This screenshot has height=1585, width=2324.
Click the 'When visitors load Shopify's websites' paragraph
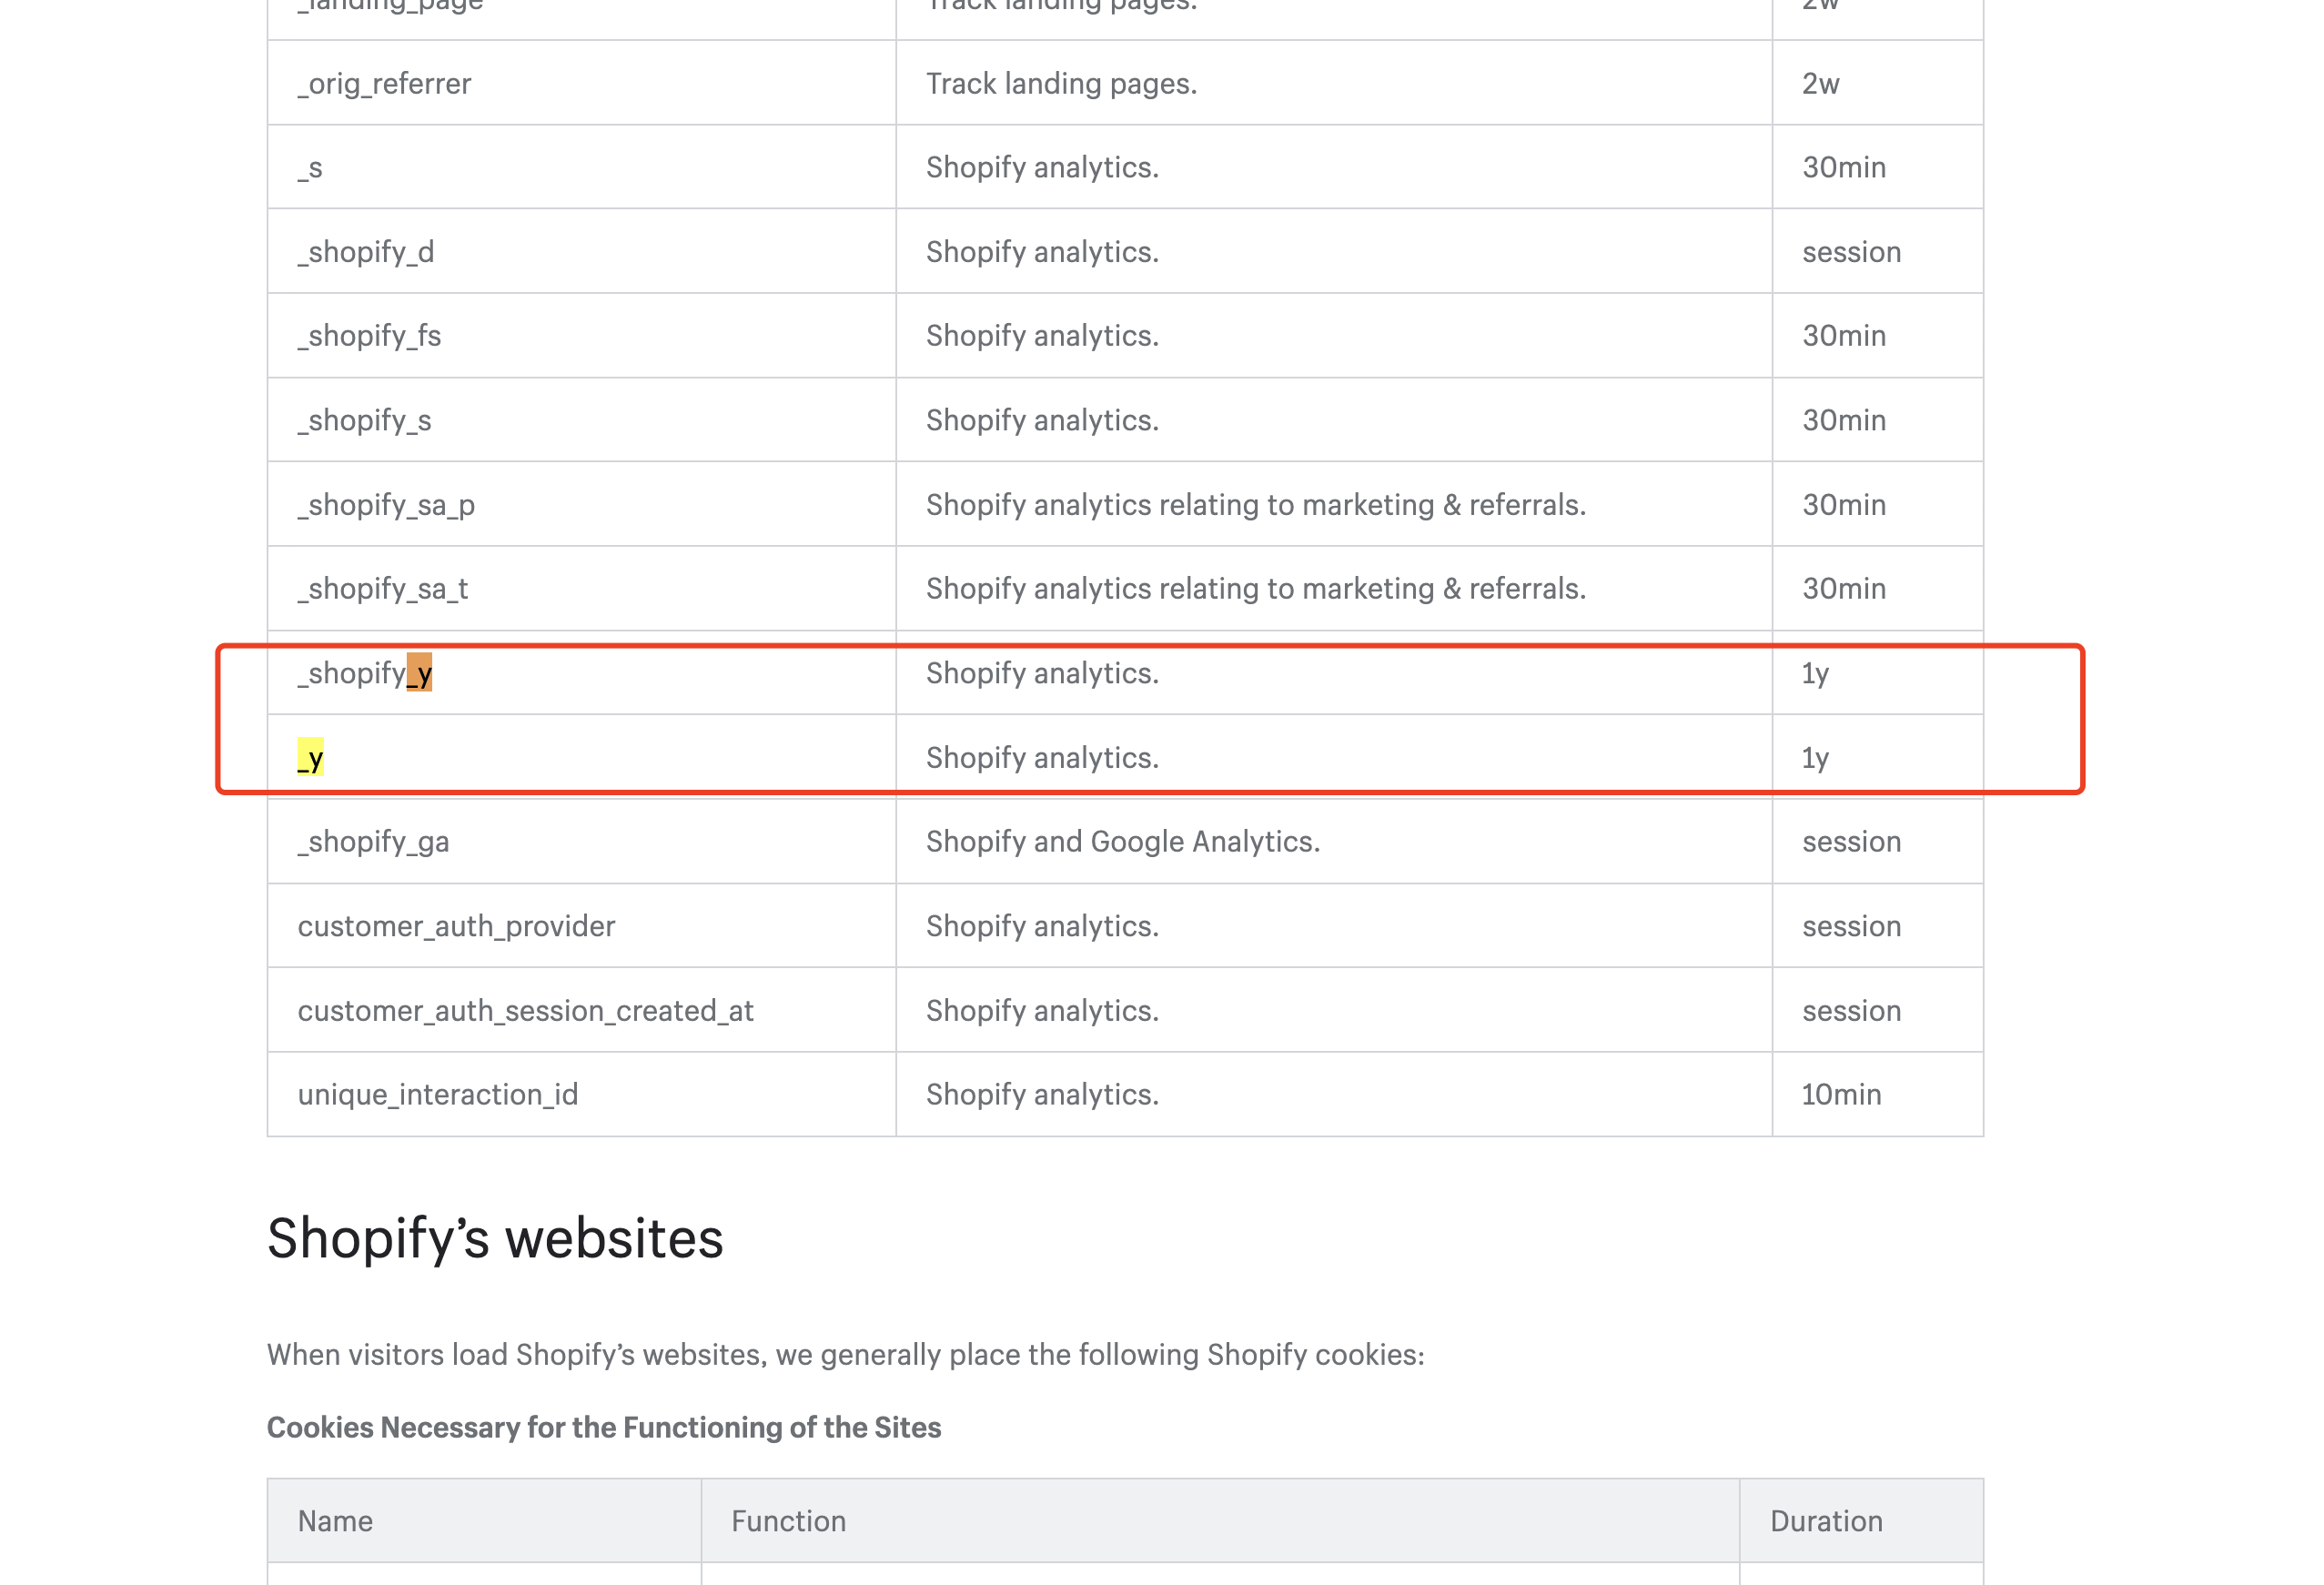click(845, 1355)
